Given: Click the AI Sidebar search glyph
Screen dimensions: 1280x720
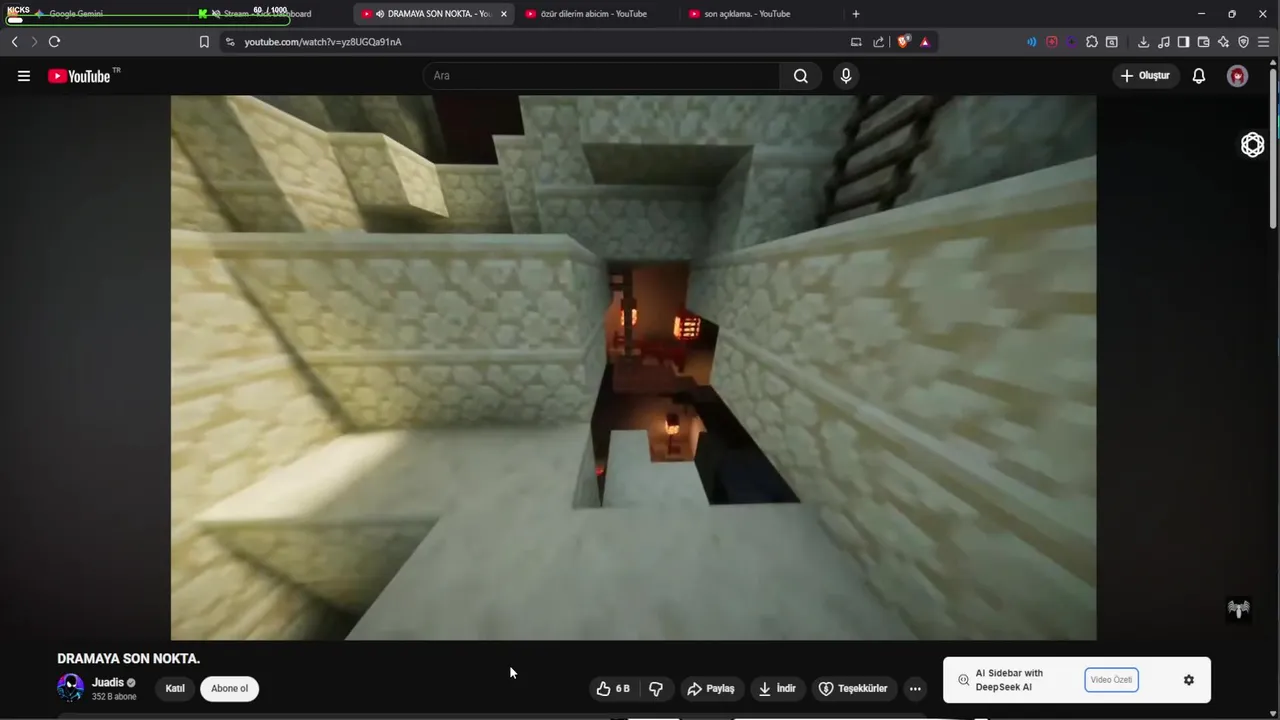Looking at the screenshot, I should click(963, 680).
